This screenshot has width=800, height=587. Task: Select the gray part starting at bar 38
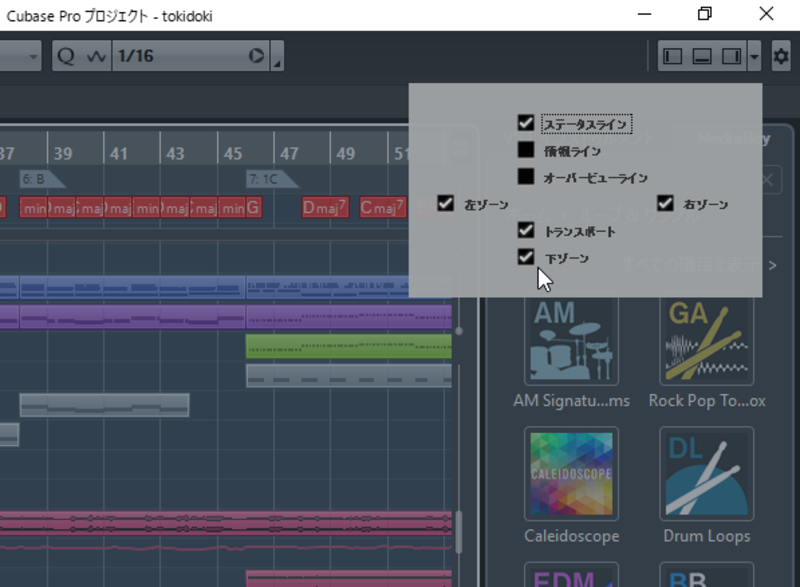point(104,405)
